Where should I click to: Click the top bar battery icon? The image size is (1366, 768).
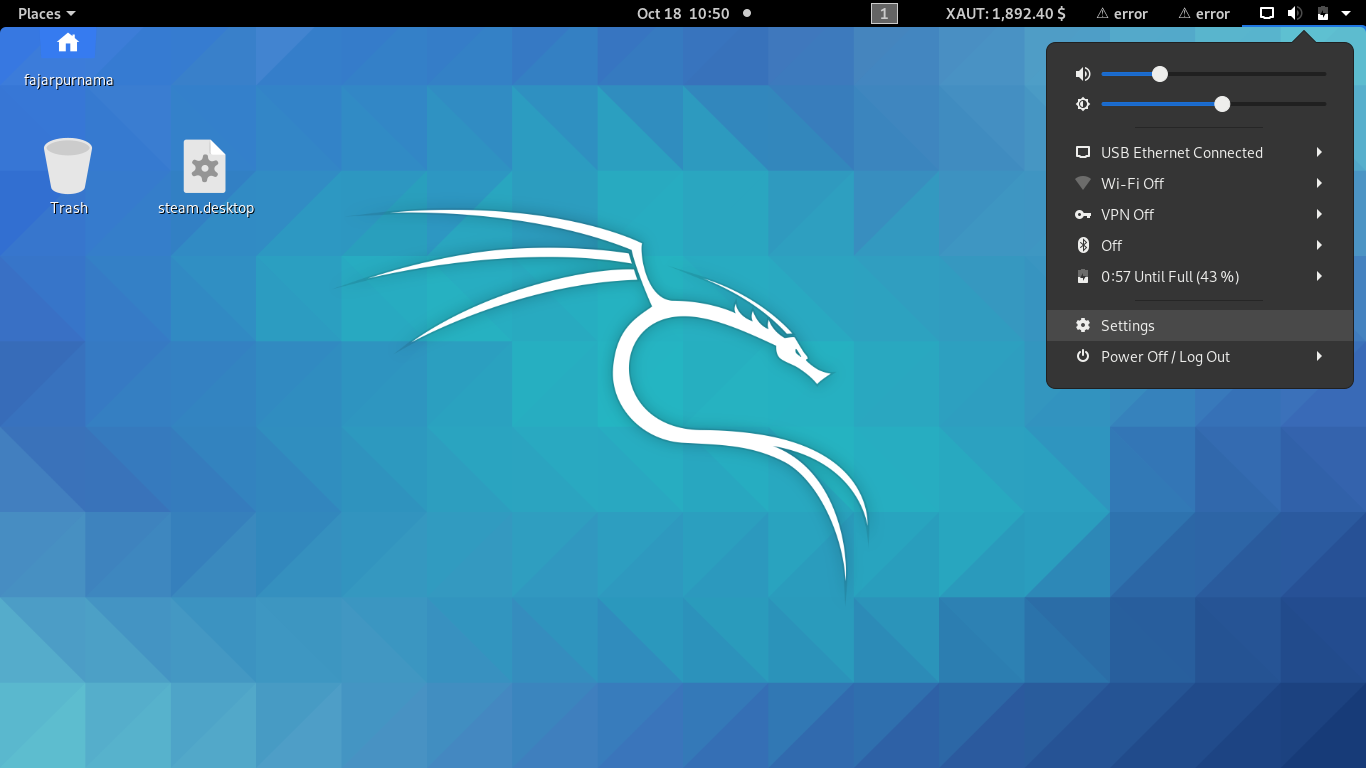[1322, 13]
